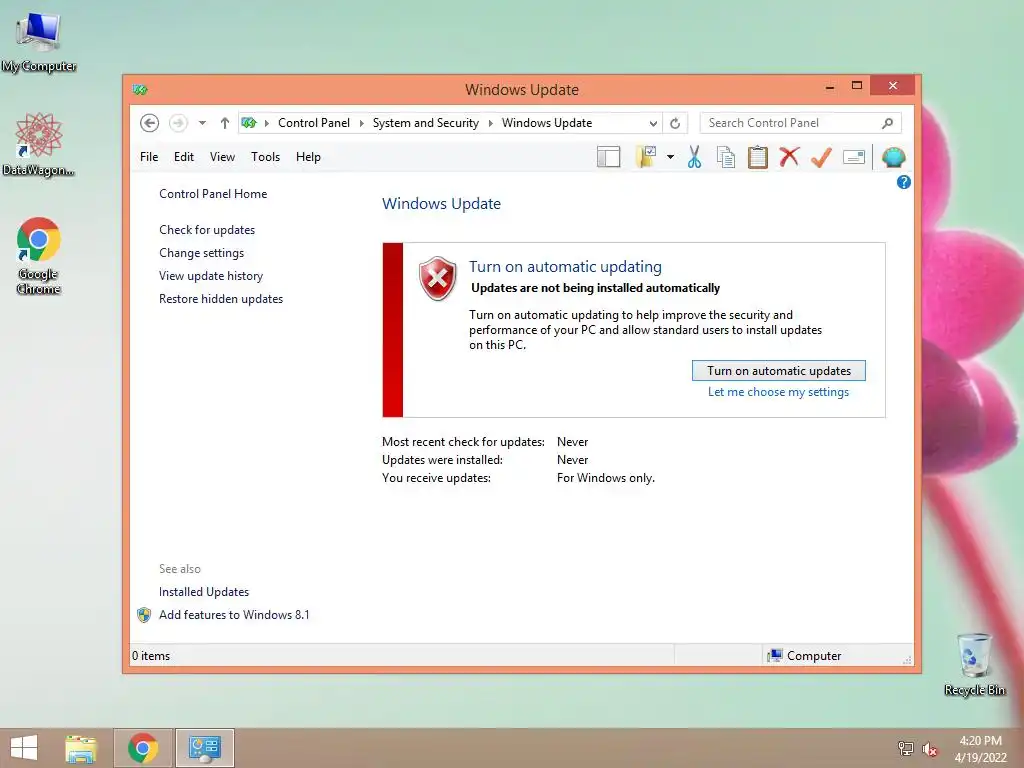Click the Paste clipboard icon
1024x768 pixels.
click(x=758, y=157)
